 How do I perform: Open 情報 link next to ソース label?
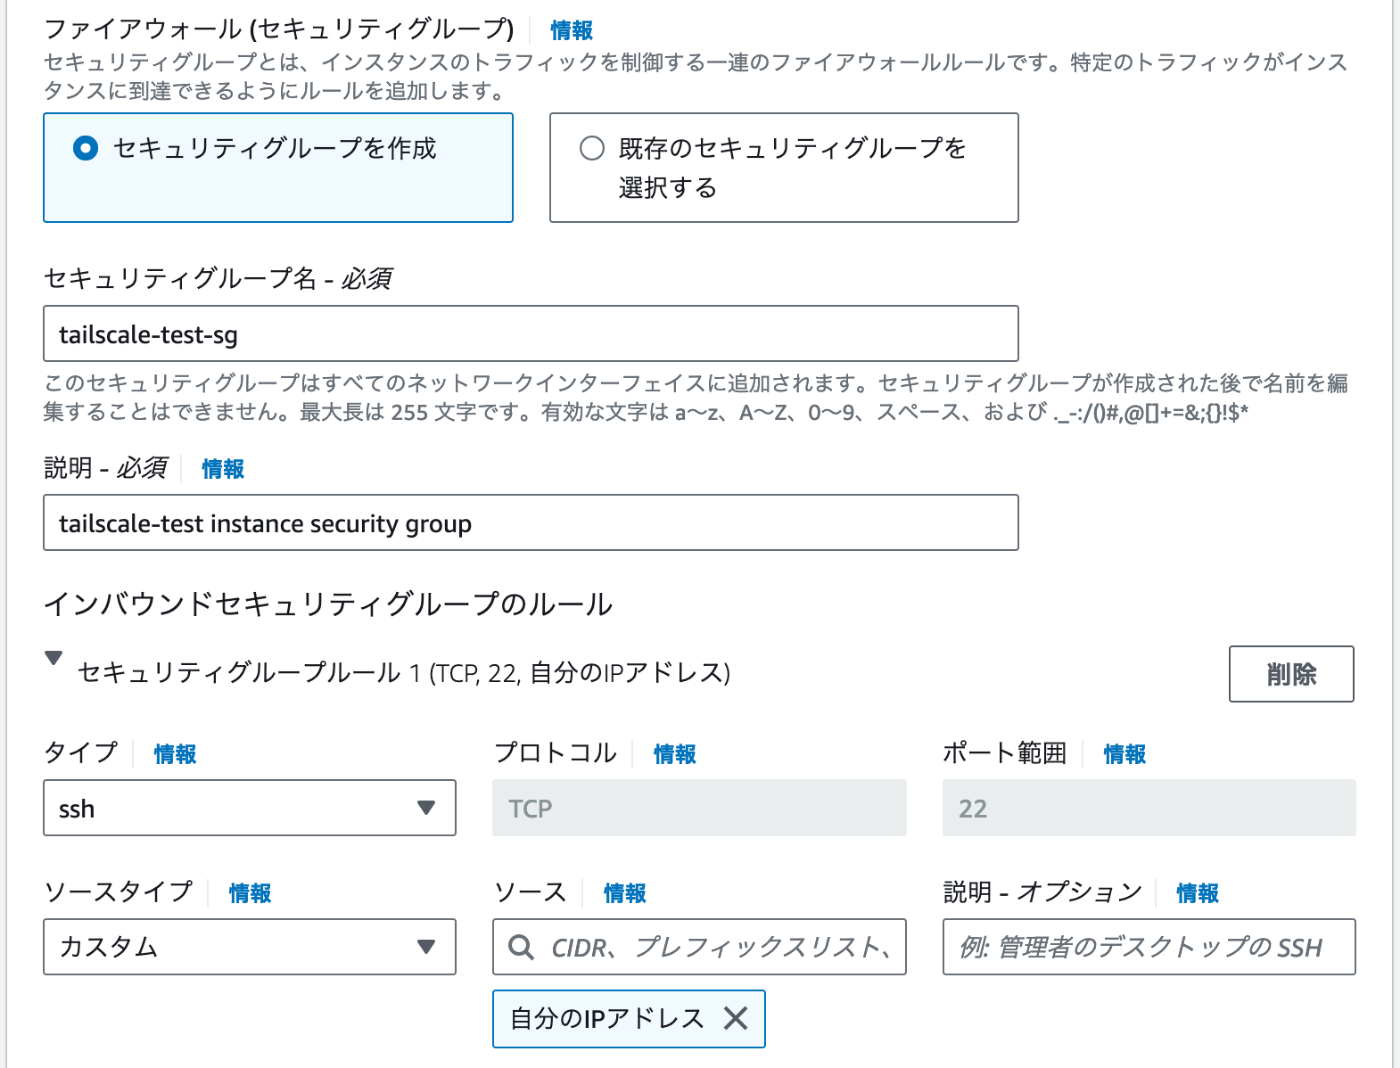pos(625,893)
